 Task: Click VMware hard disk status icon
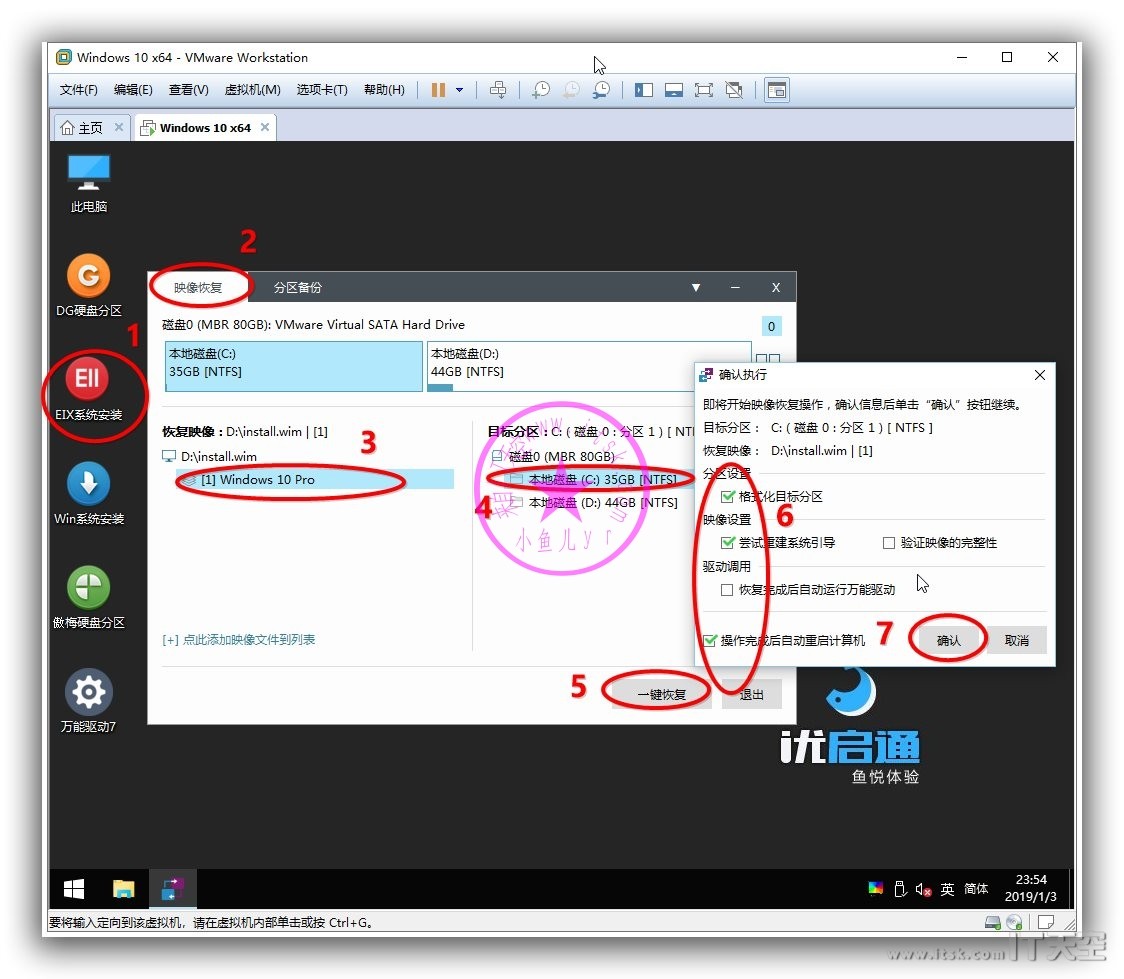click(x=992, y=923)
